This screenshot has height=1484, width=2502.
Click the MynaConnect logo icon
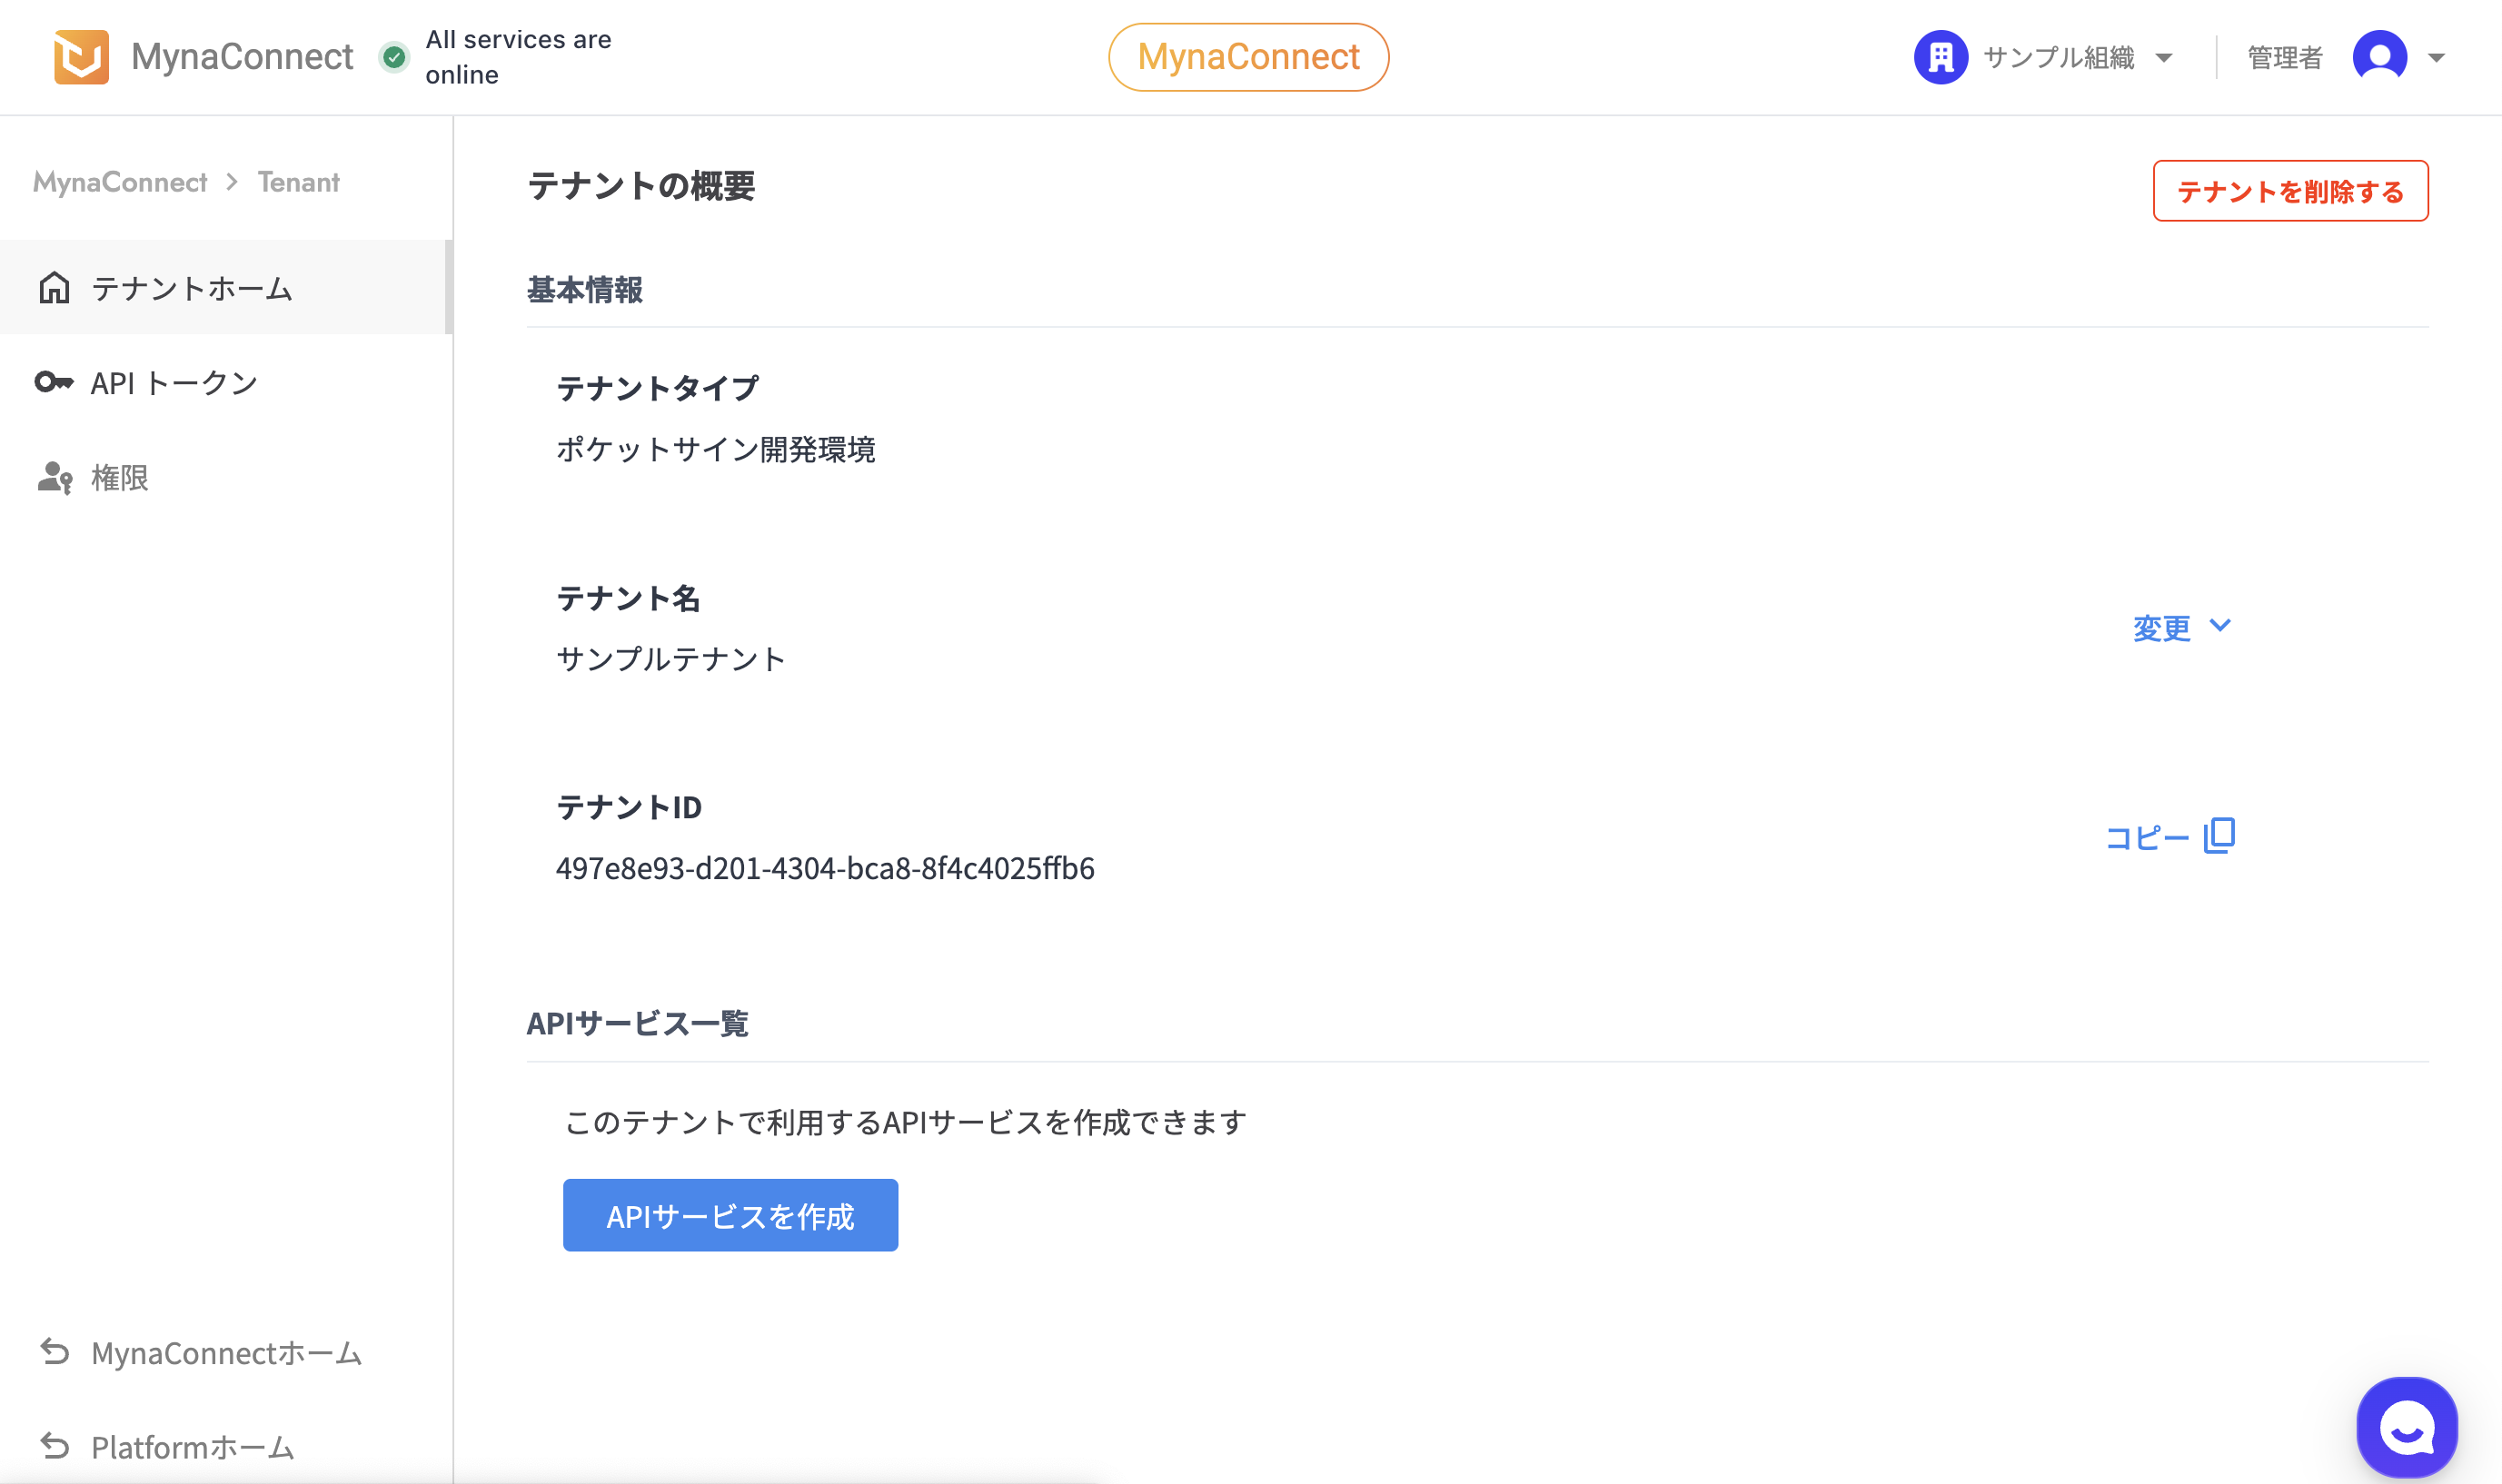click(81, 57)
